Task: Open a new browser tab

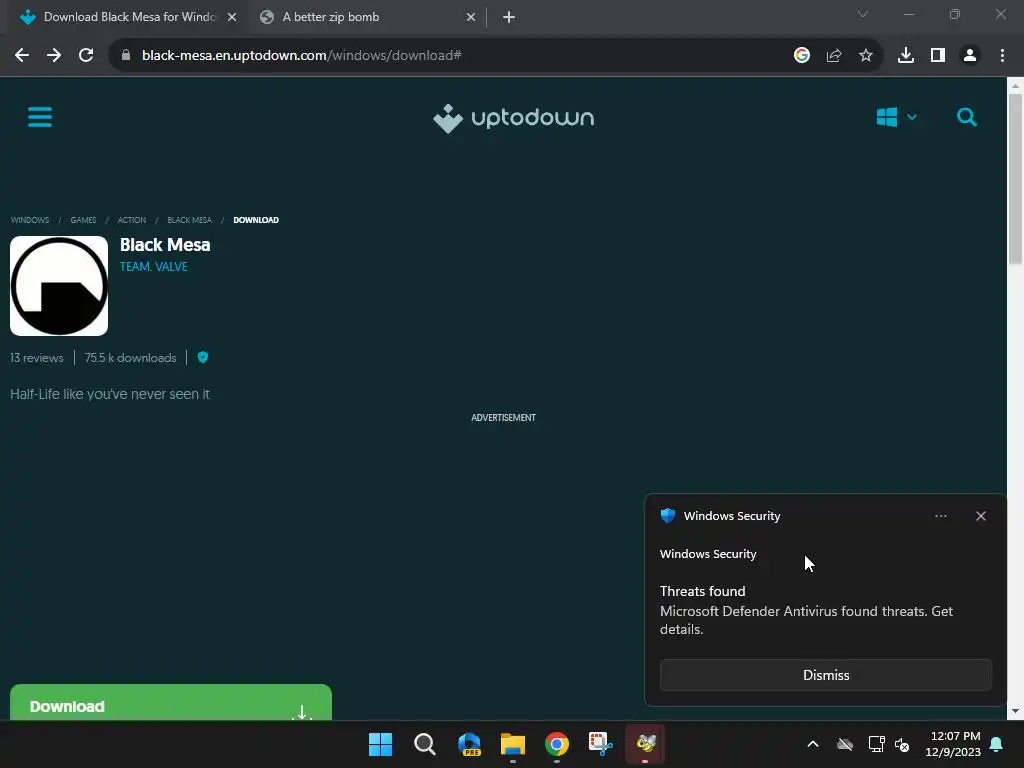Action: coord(509,17)
